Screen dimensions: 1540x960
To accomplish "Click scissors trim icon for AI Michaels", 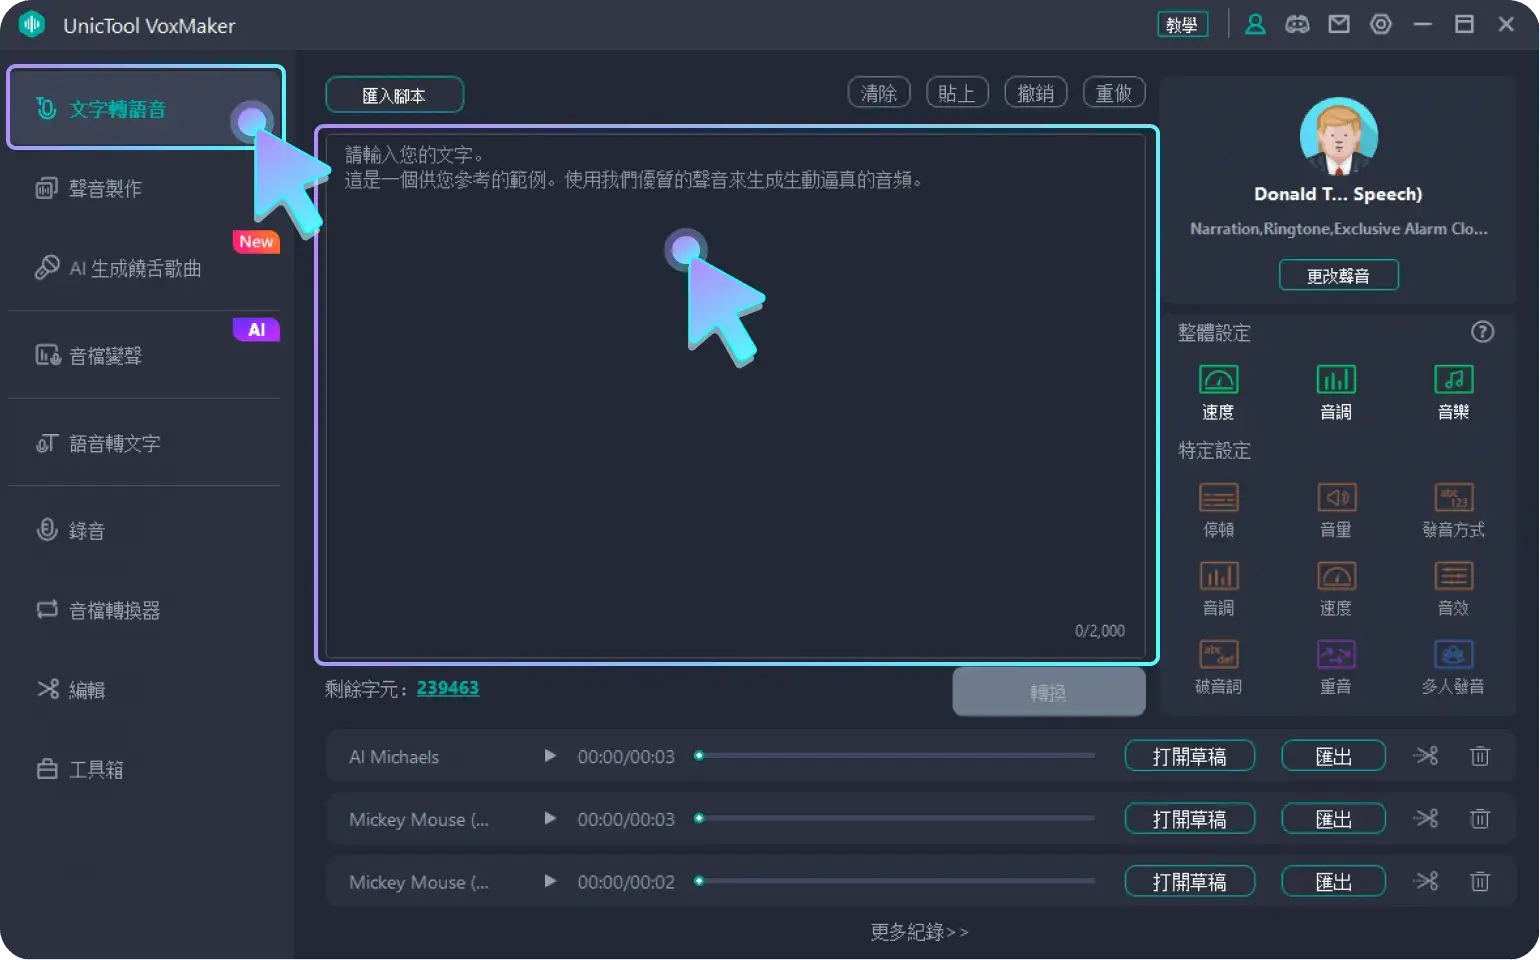I will (1425, 756).
